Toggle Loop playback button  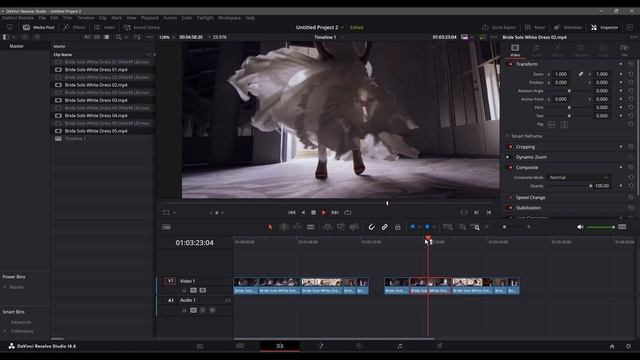coord(348,212)
